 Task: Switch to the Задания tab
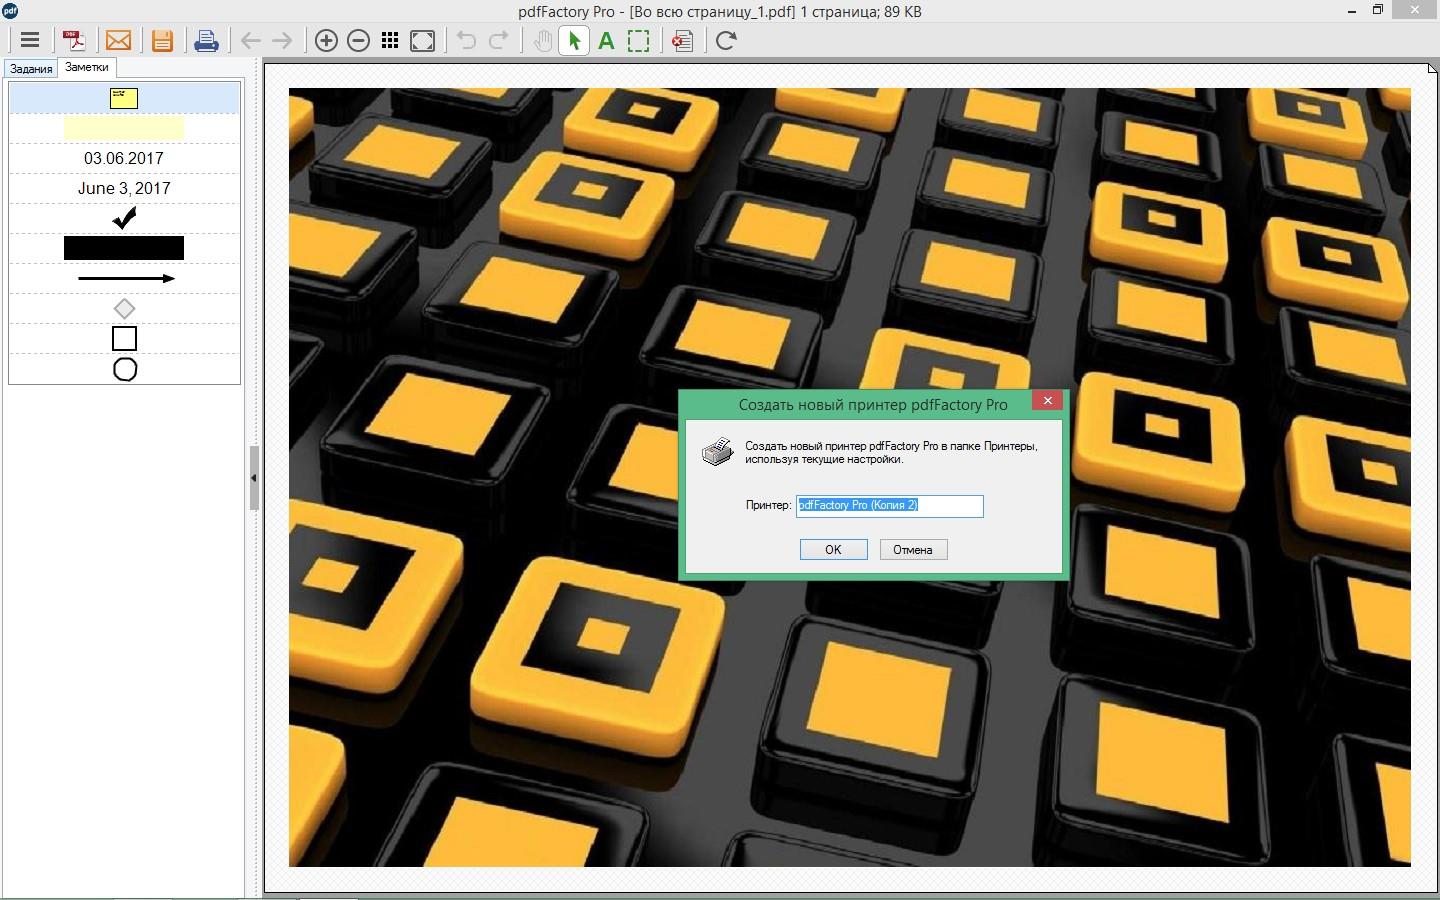click(31, 69)
